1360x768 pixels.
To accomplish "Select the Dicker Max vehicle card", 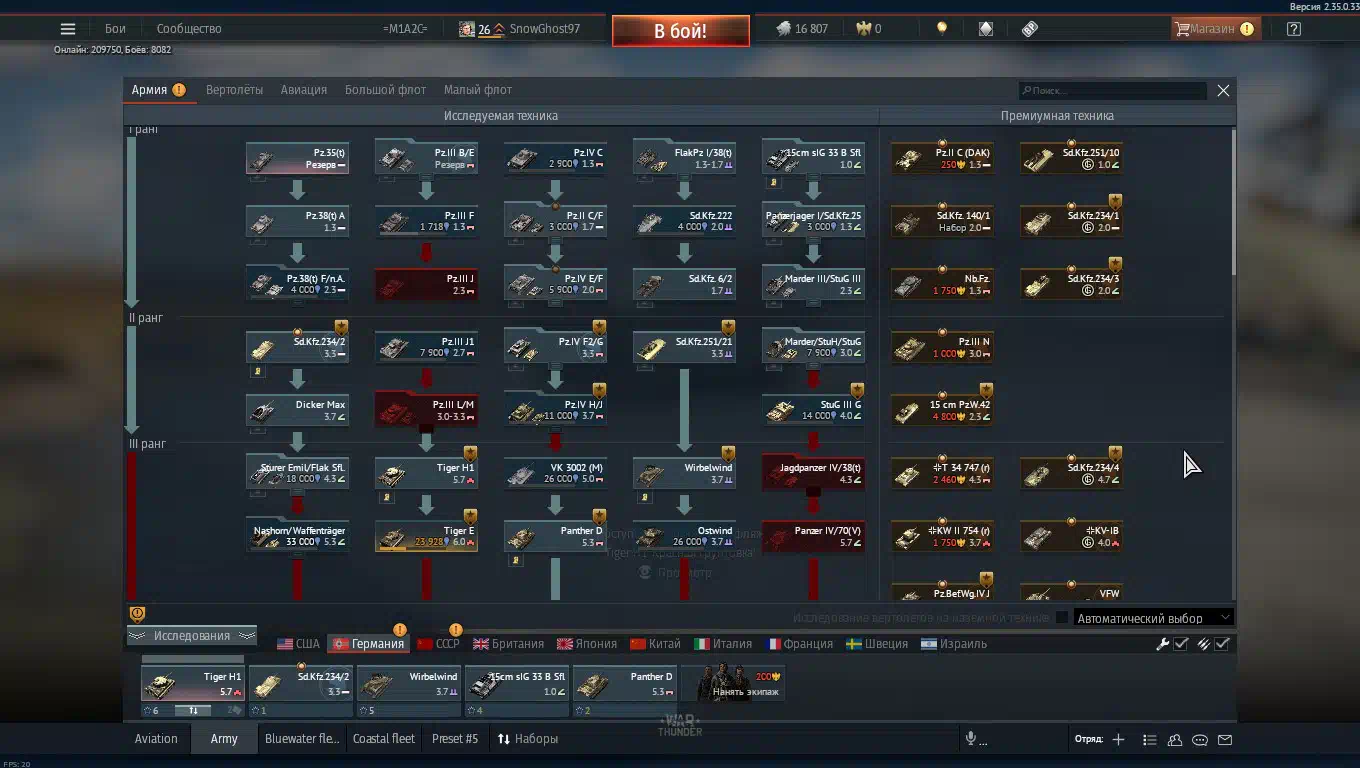I will pos(297,411).
